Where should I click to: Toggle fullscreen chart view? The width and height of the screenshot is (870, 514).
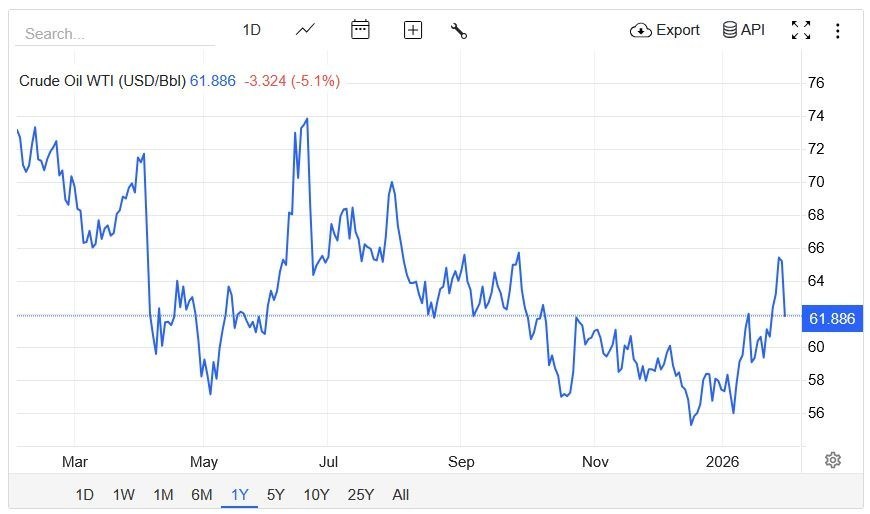pos(801,30)
